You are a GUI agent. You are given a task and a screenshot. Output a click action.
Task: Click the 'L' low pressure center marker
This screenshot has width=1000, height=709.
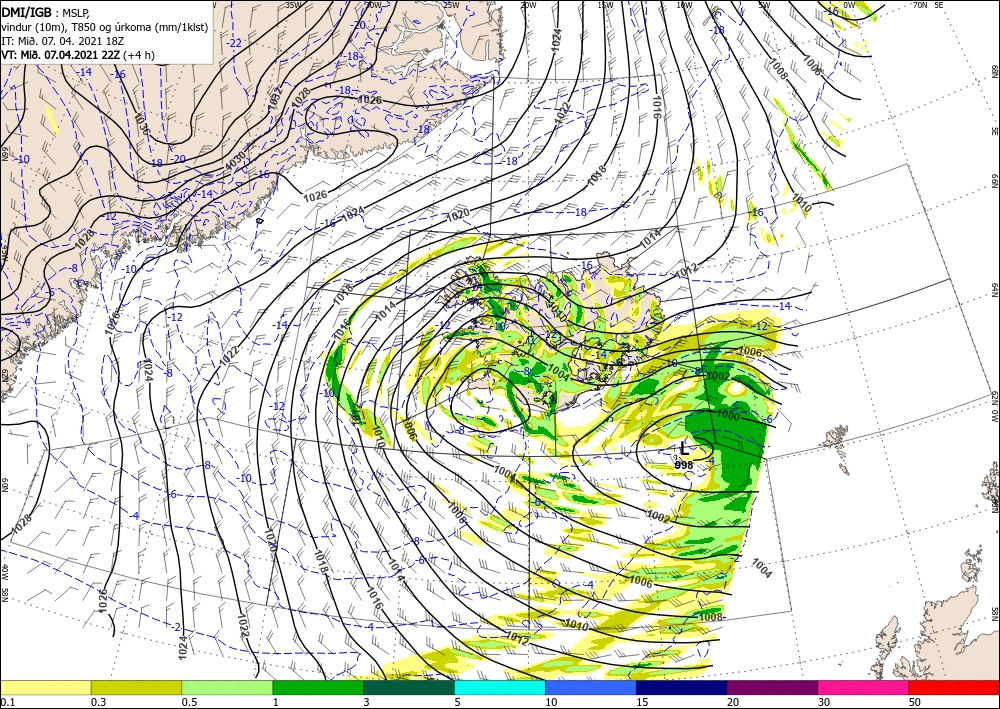685,447
